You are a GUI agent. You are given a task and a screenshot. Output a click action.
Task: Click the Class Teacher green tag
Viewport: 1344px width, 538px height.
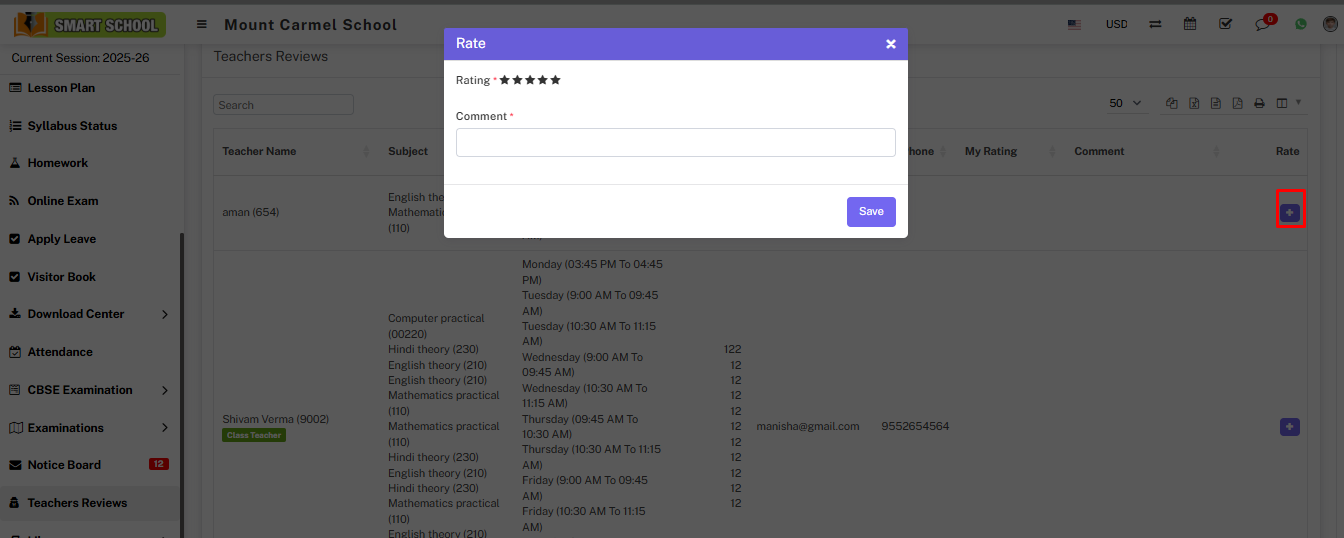(x=254, y=435)
